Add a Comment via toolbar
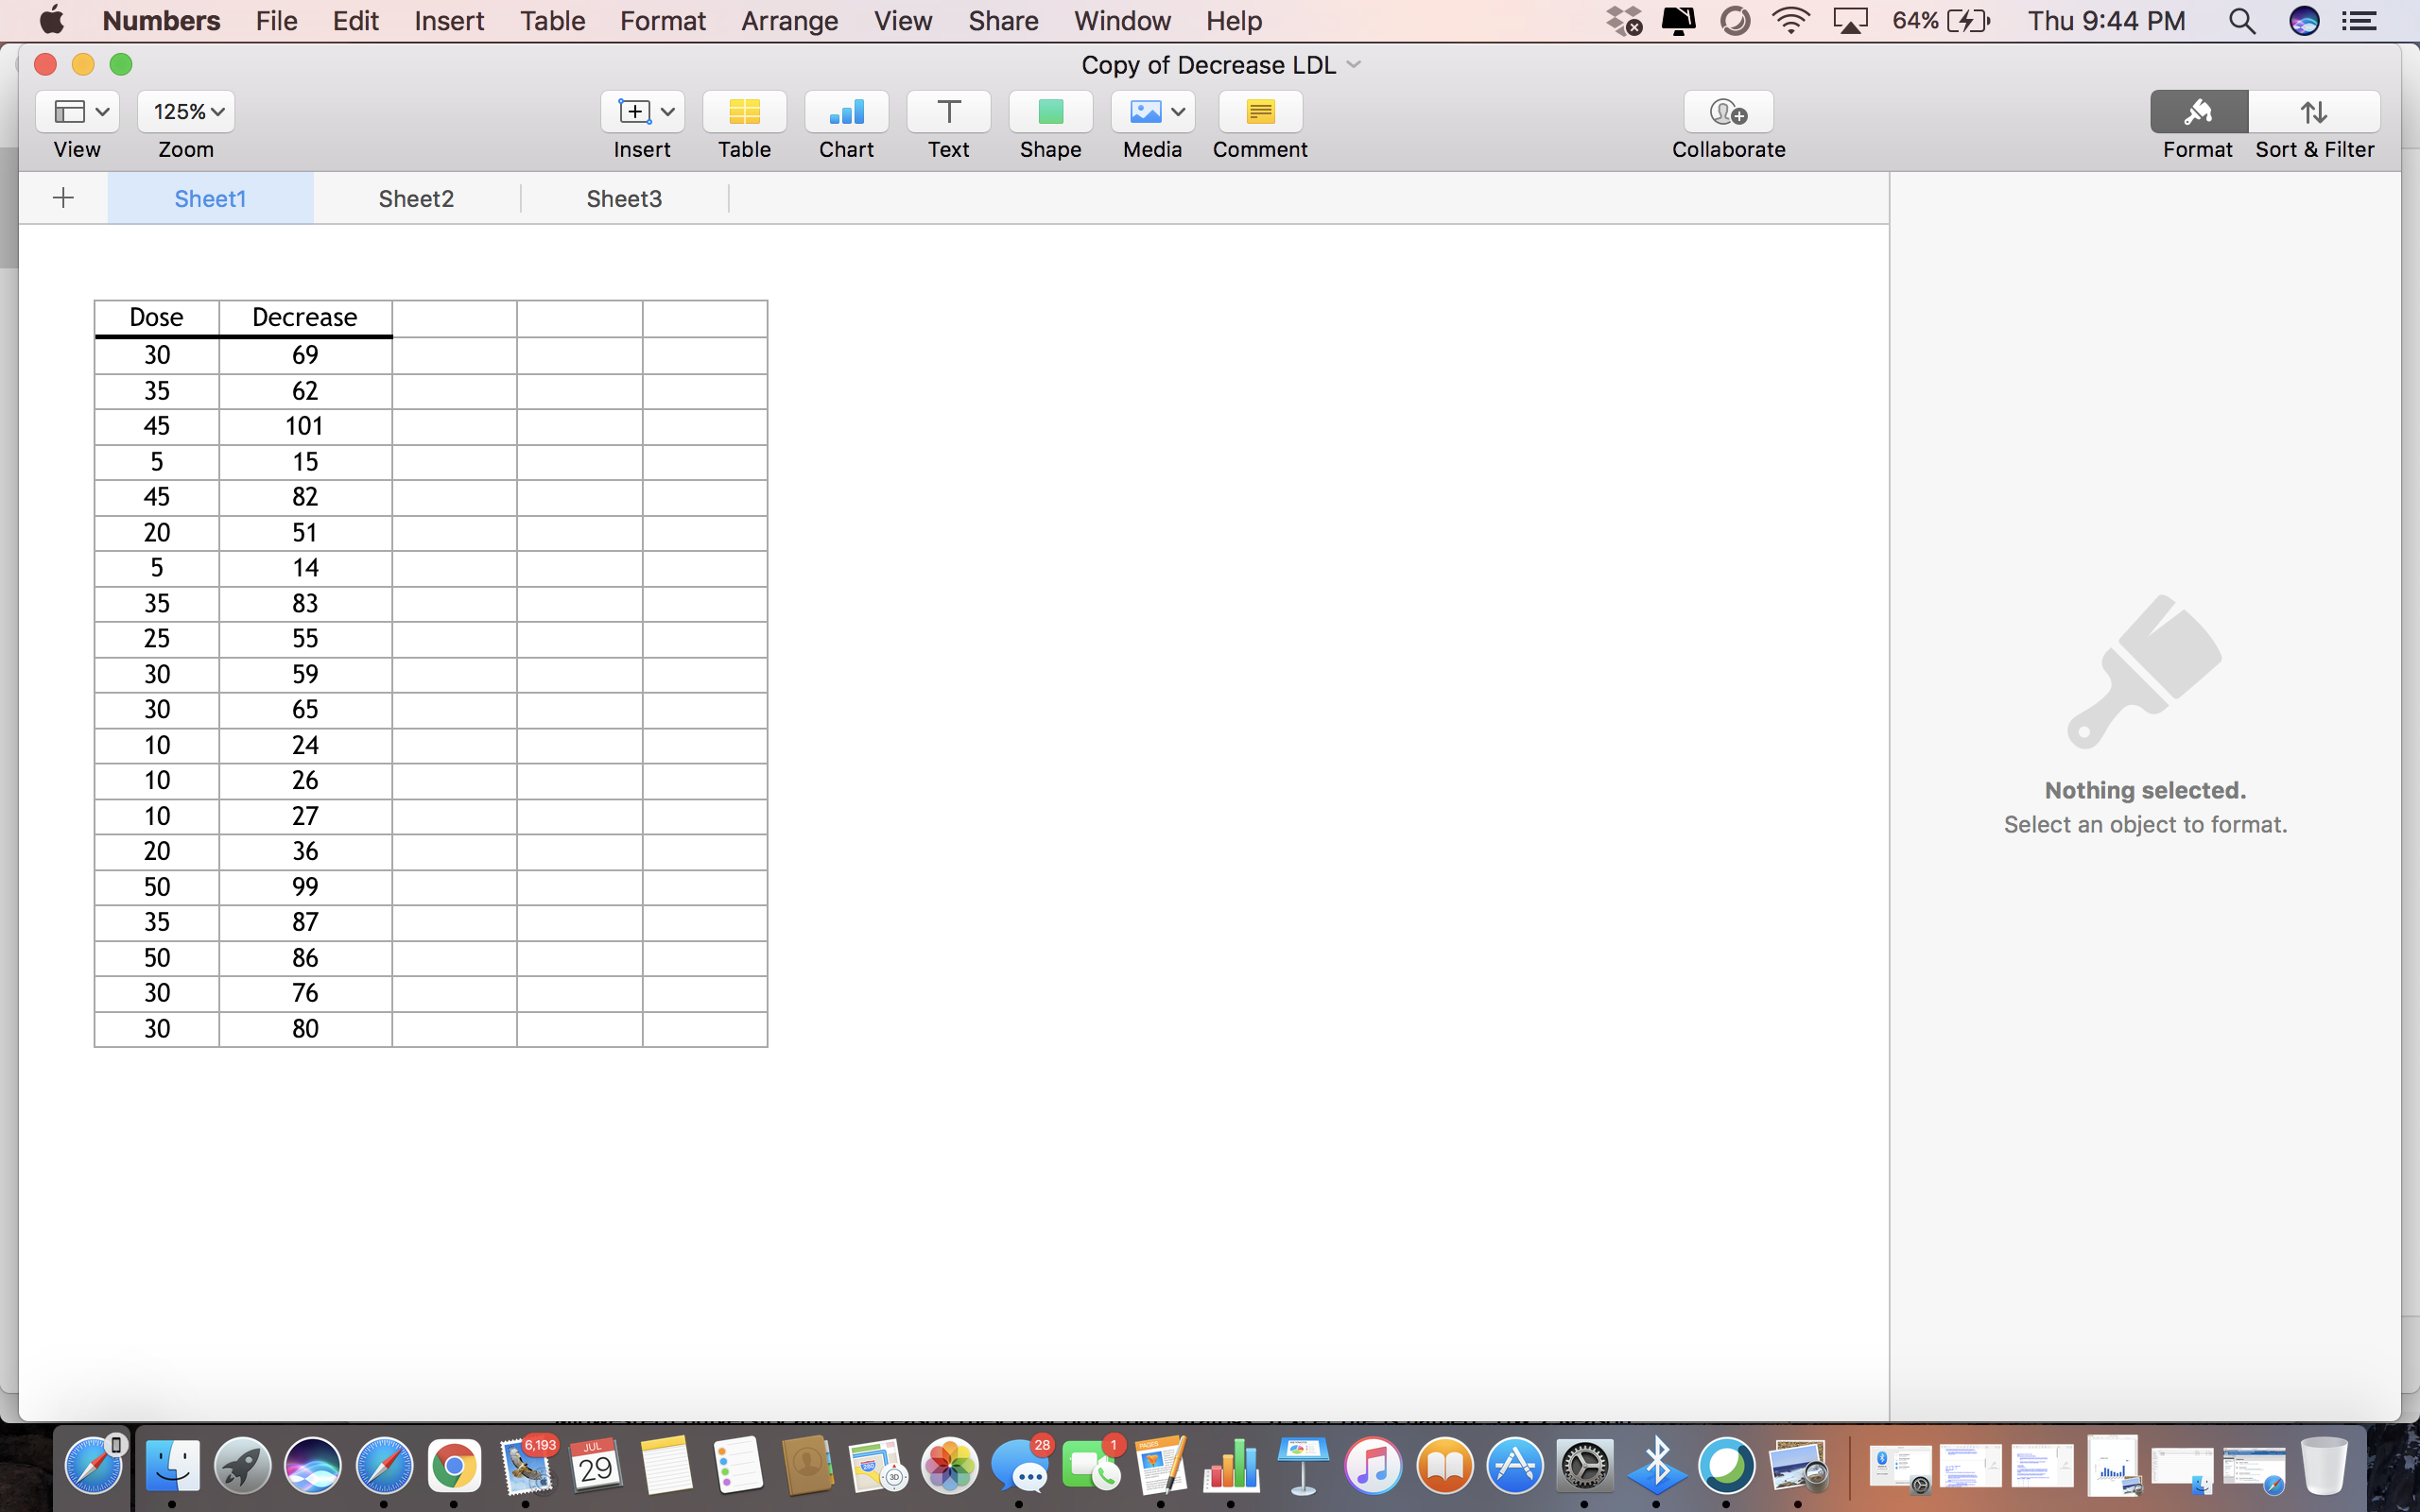Image resolution: width=2420 pixels, height=1512 pixels. (1260, 112)
